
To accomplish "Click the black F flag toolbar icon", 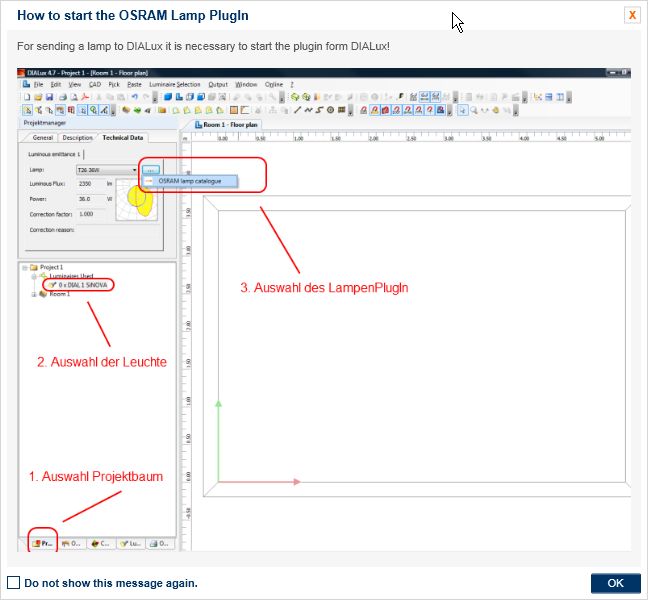I will tap(400, 97).
